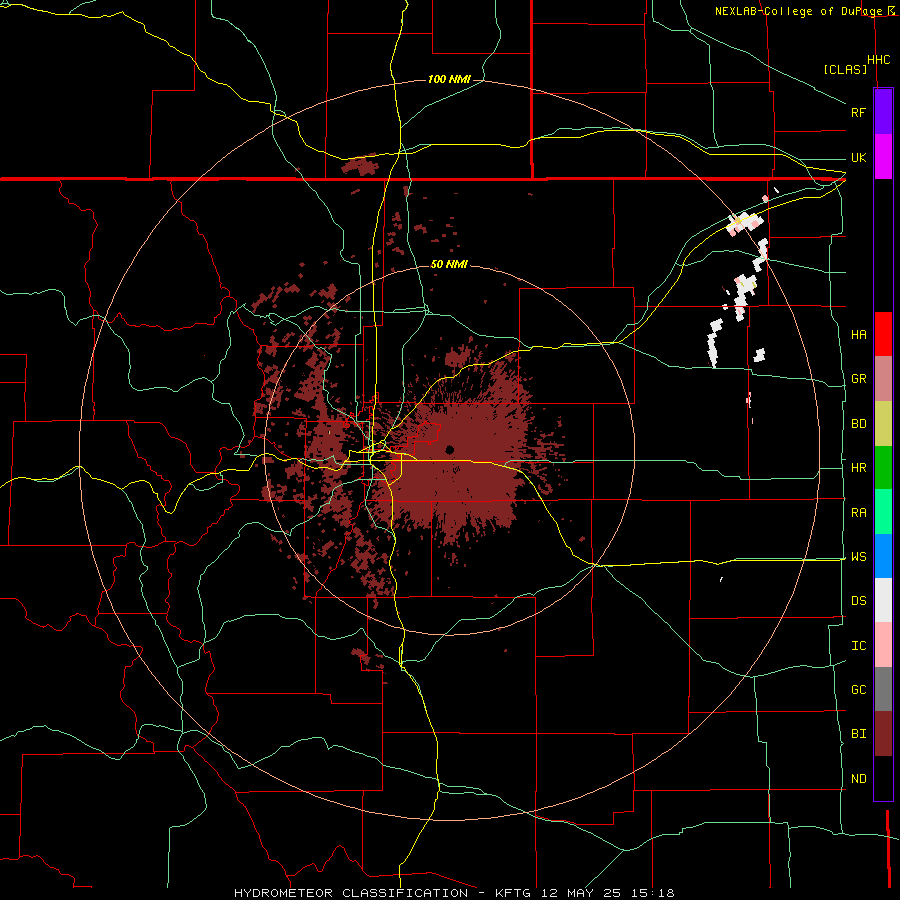Click the ND black legend swatch

883,778
